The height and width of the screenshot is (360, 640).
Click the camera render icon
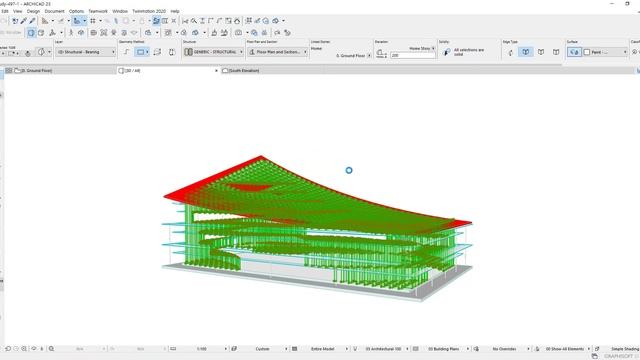239,33
